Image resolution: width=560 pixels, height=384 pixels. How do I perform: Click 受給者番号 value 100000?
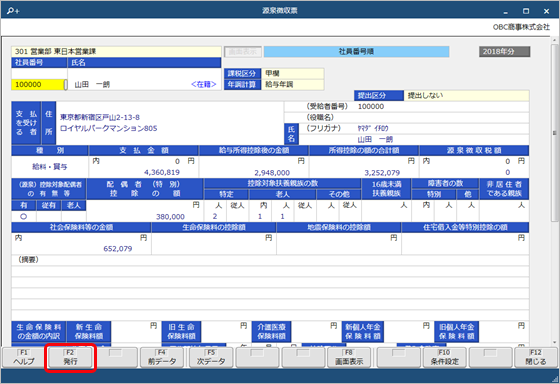pos(371,106)
